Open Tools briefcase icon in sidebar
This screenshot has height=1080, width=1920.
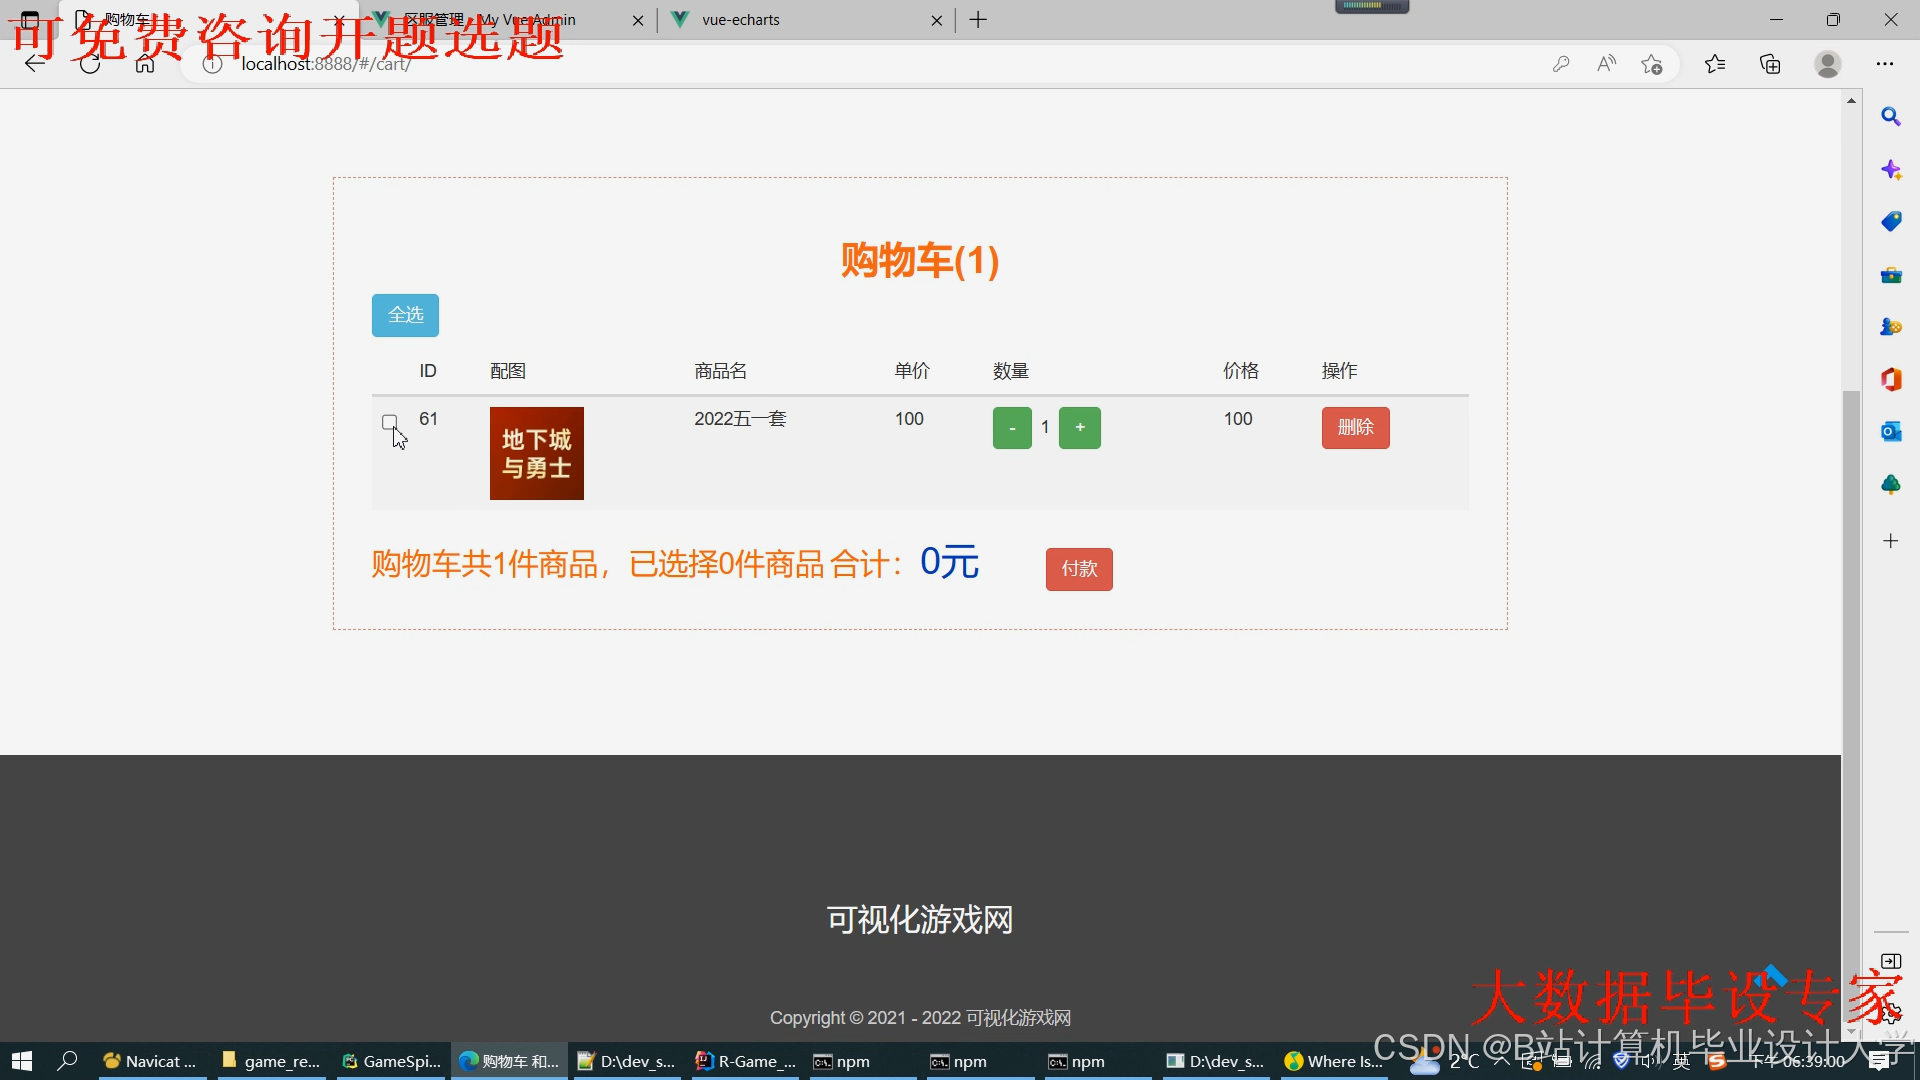(x=1890, y=275)
